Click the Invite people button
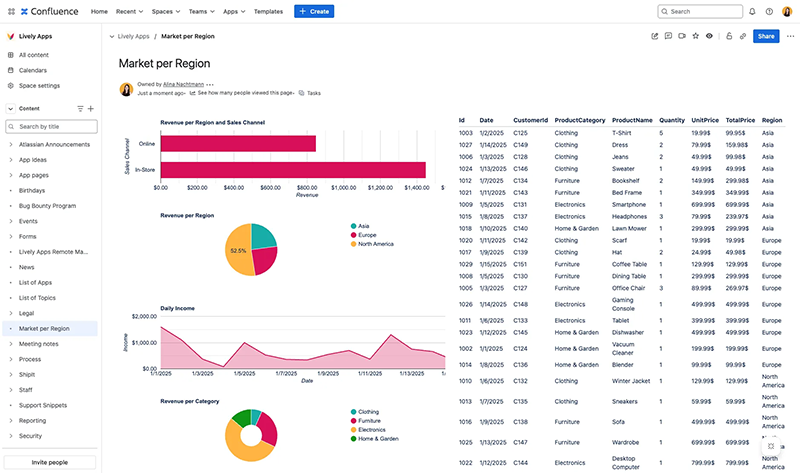The width and height of the screenshot is (800, 473). pyautogui.click(x=49, y=462)
